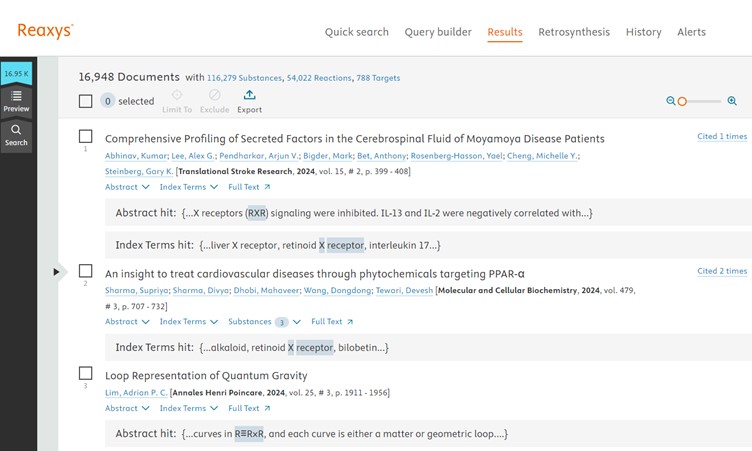
Task: Click the zoom out magnifier icon
Action: pos(671,101)
